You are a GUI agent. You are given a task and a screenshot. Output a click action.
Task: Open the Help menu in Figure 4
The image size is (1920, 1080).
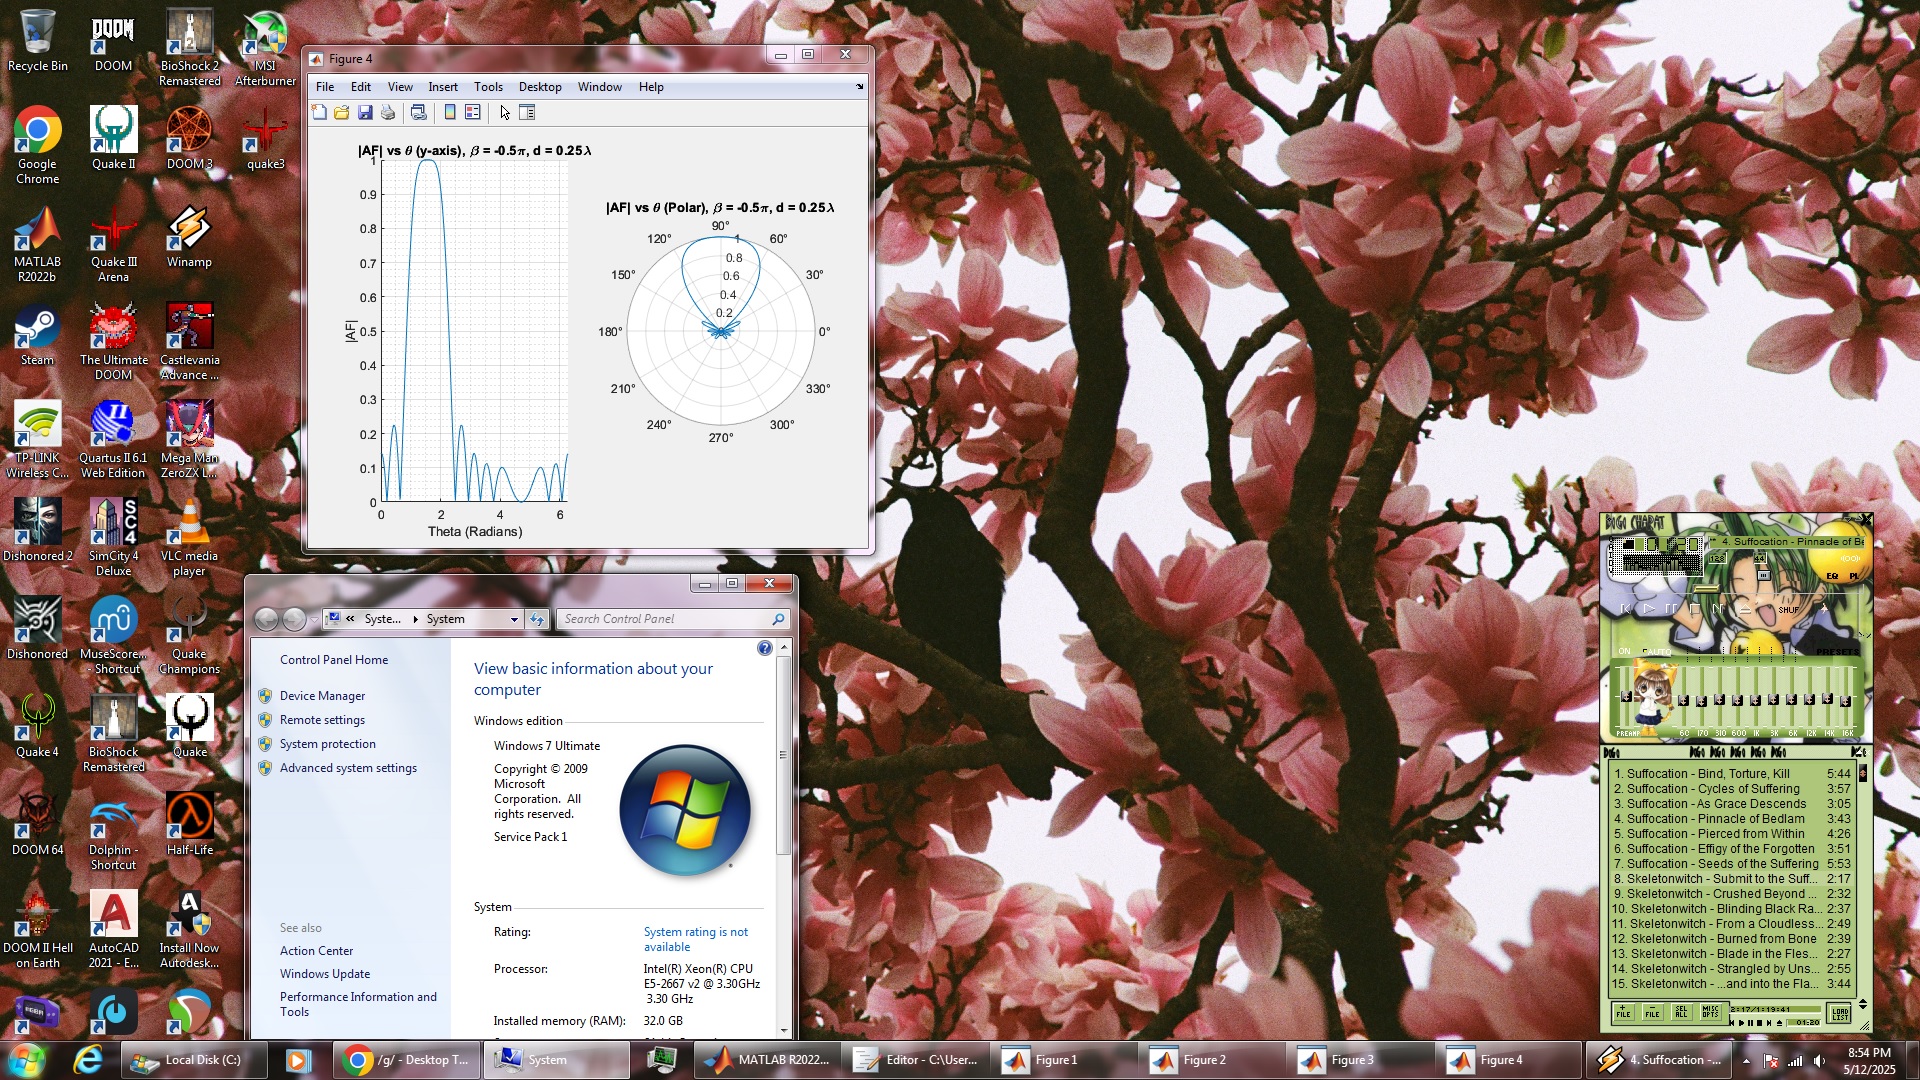(651, 87)
